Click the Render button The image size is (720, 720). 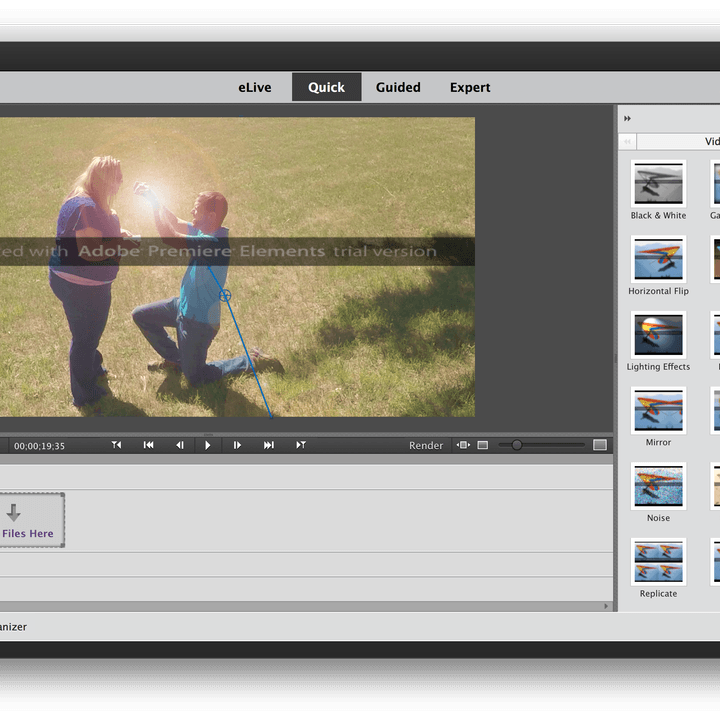click(426, 445)
